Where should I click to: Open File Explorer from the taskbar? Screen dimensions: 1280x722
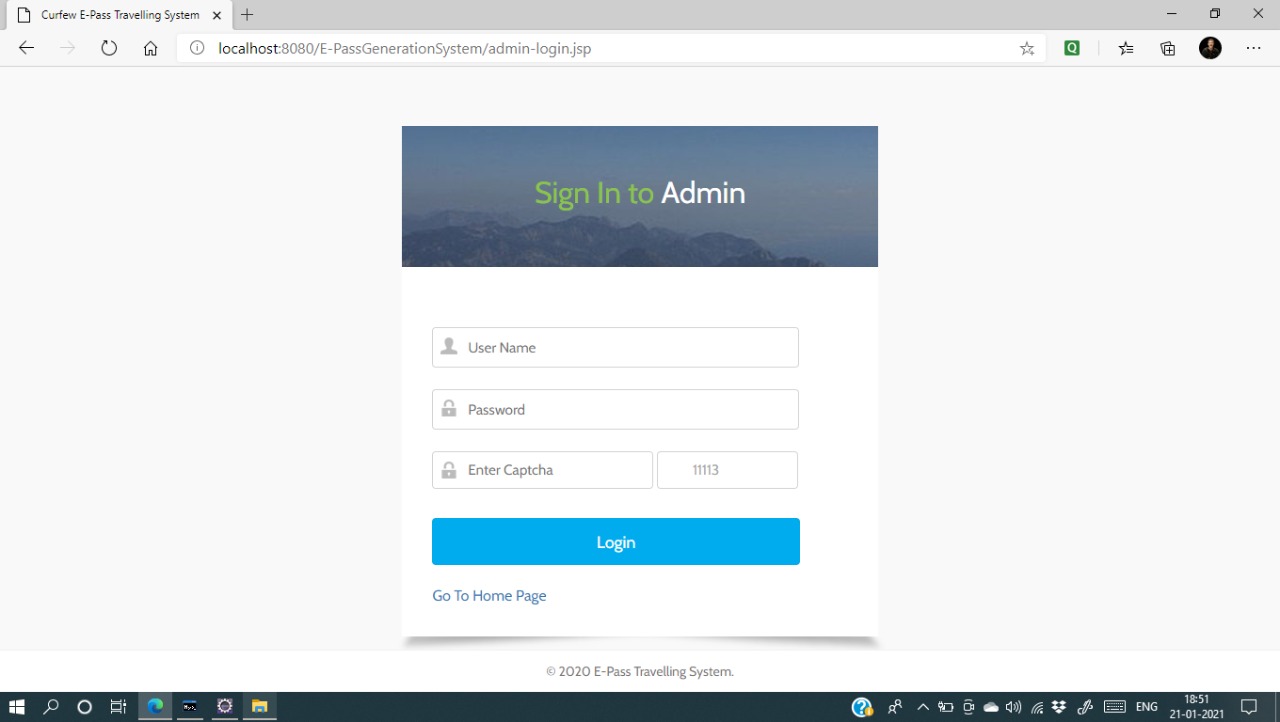pos(259,707)
